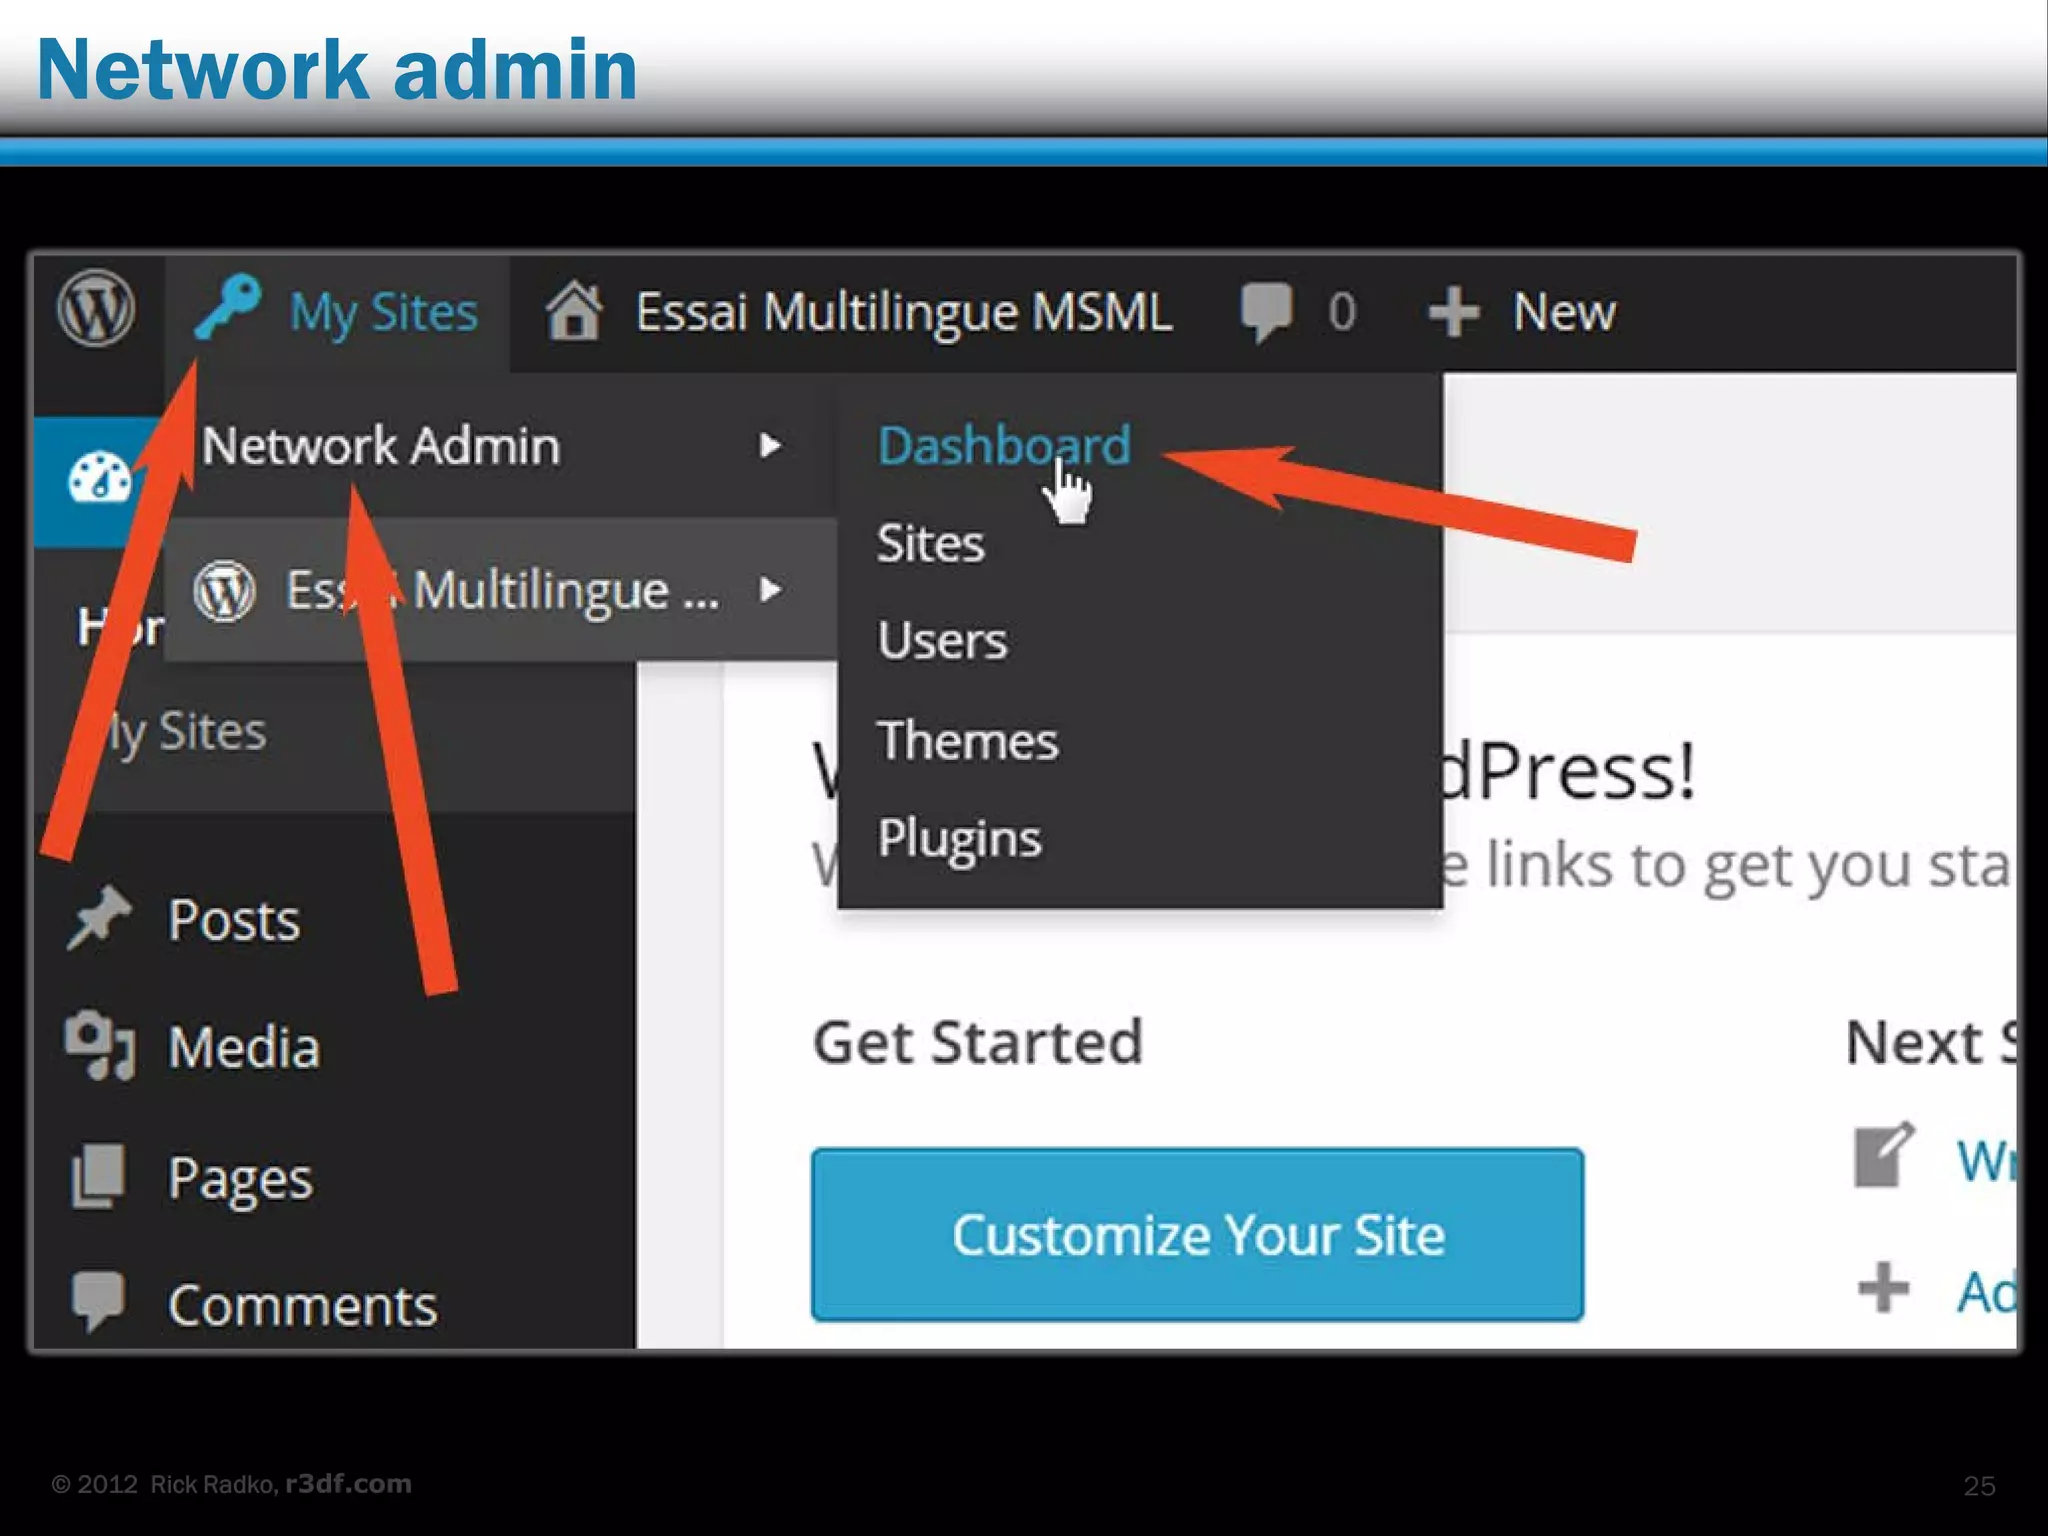Click the Media icon in sidebar
2048x1536 pixels.
click(x=99, y=1045)
